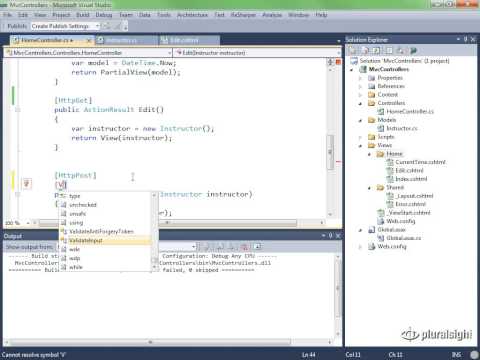Click the ReSharper quick-fix bulb in editor margin
Screen dimensions: 480x360
pos(26,183)
